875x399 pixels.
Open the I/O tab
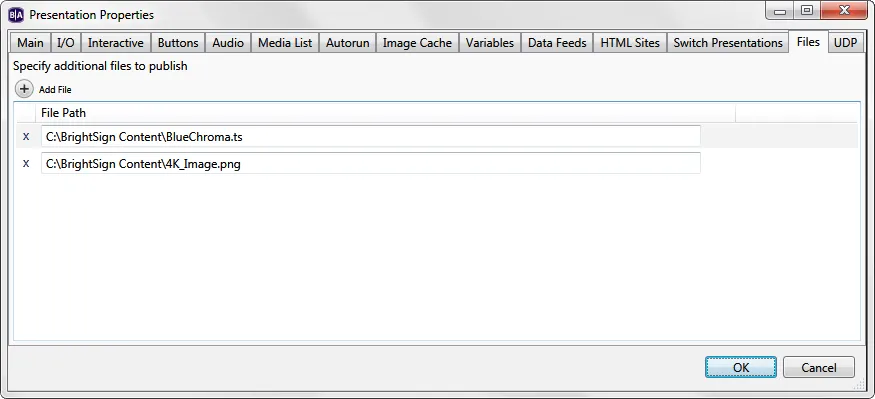[66, 43]
